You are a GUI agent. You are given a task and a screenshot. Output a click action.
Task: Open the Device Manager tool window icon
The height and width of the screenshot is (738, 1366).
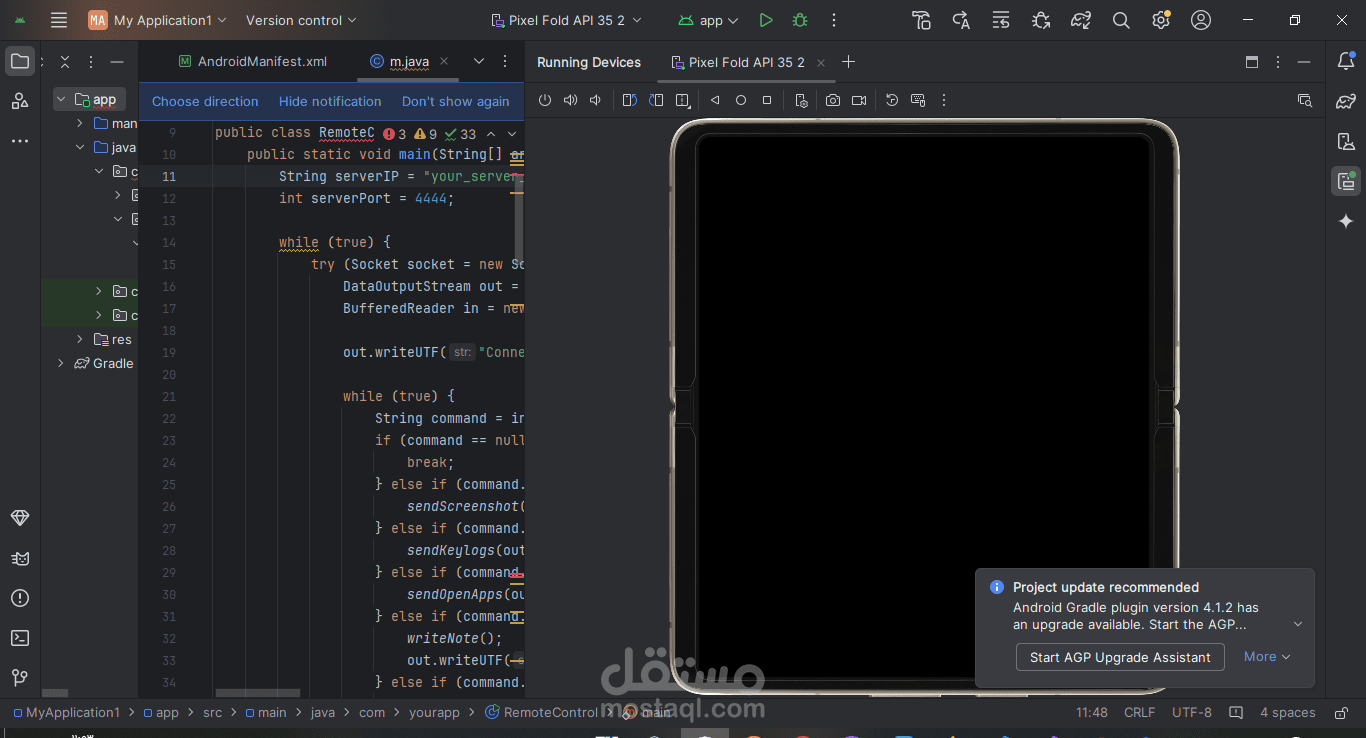tap(1346, 141)
